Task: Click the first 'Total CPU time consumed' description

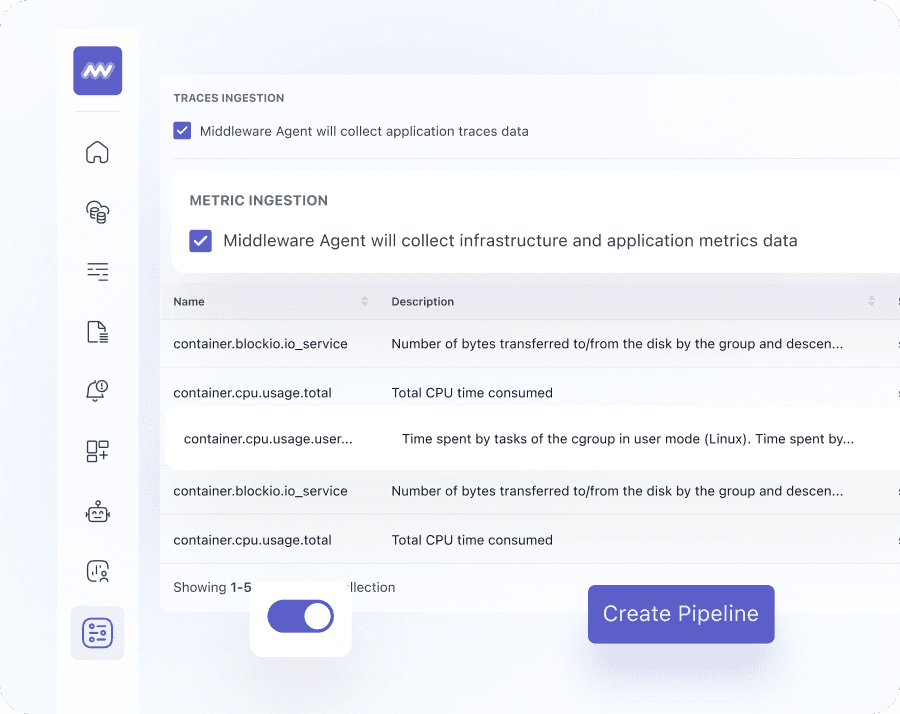Action: [472, 393]
